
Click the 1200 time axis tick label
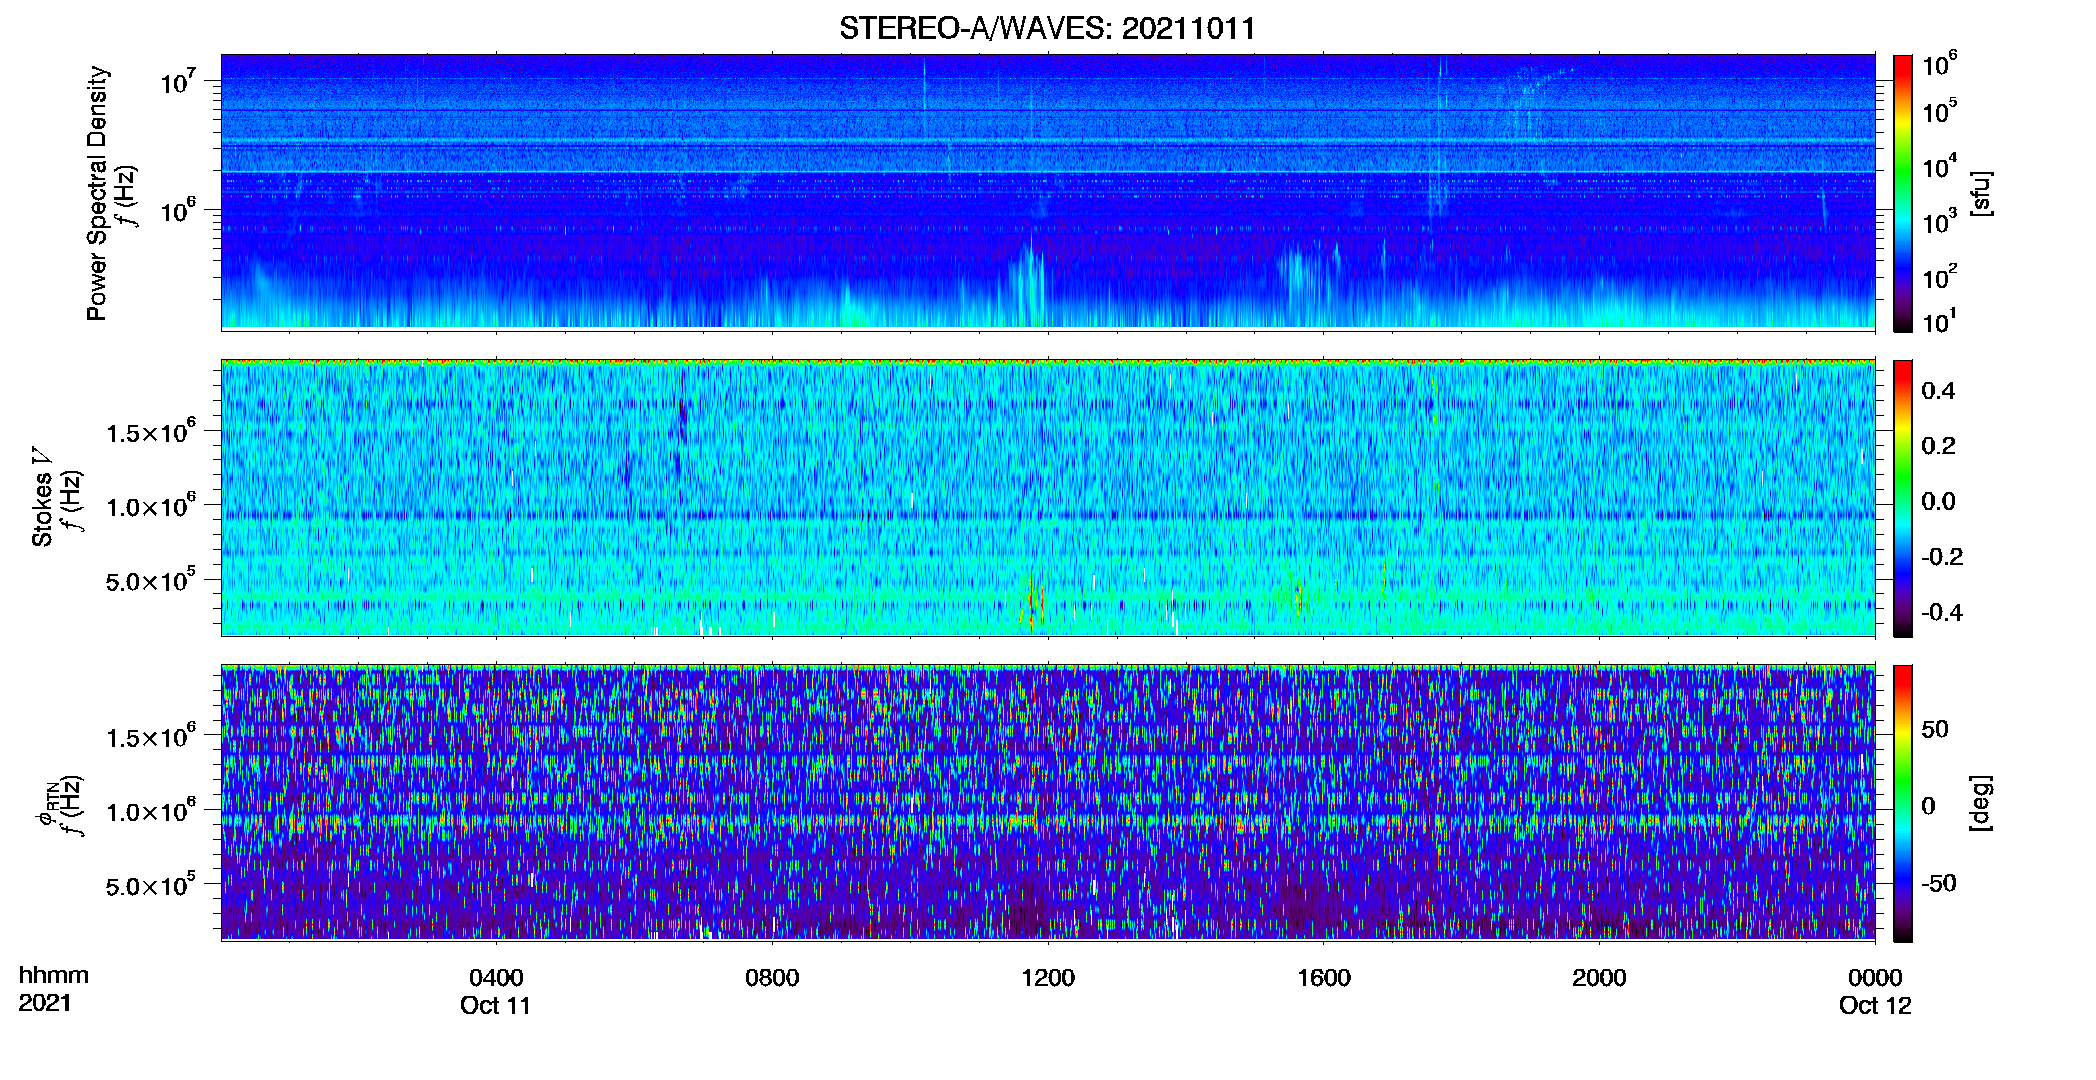(x=1048, y=978)
